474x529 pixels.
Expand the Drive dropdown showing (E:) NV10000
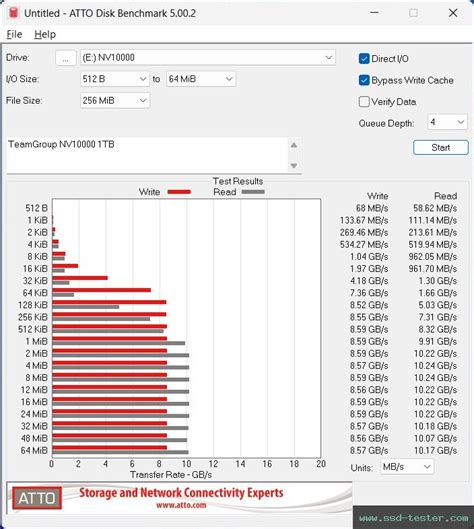208,58
